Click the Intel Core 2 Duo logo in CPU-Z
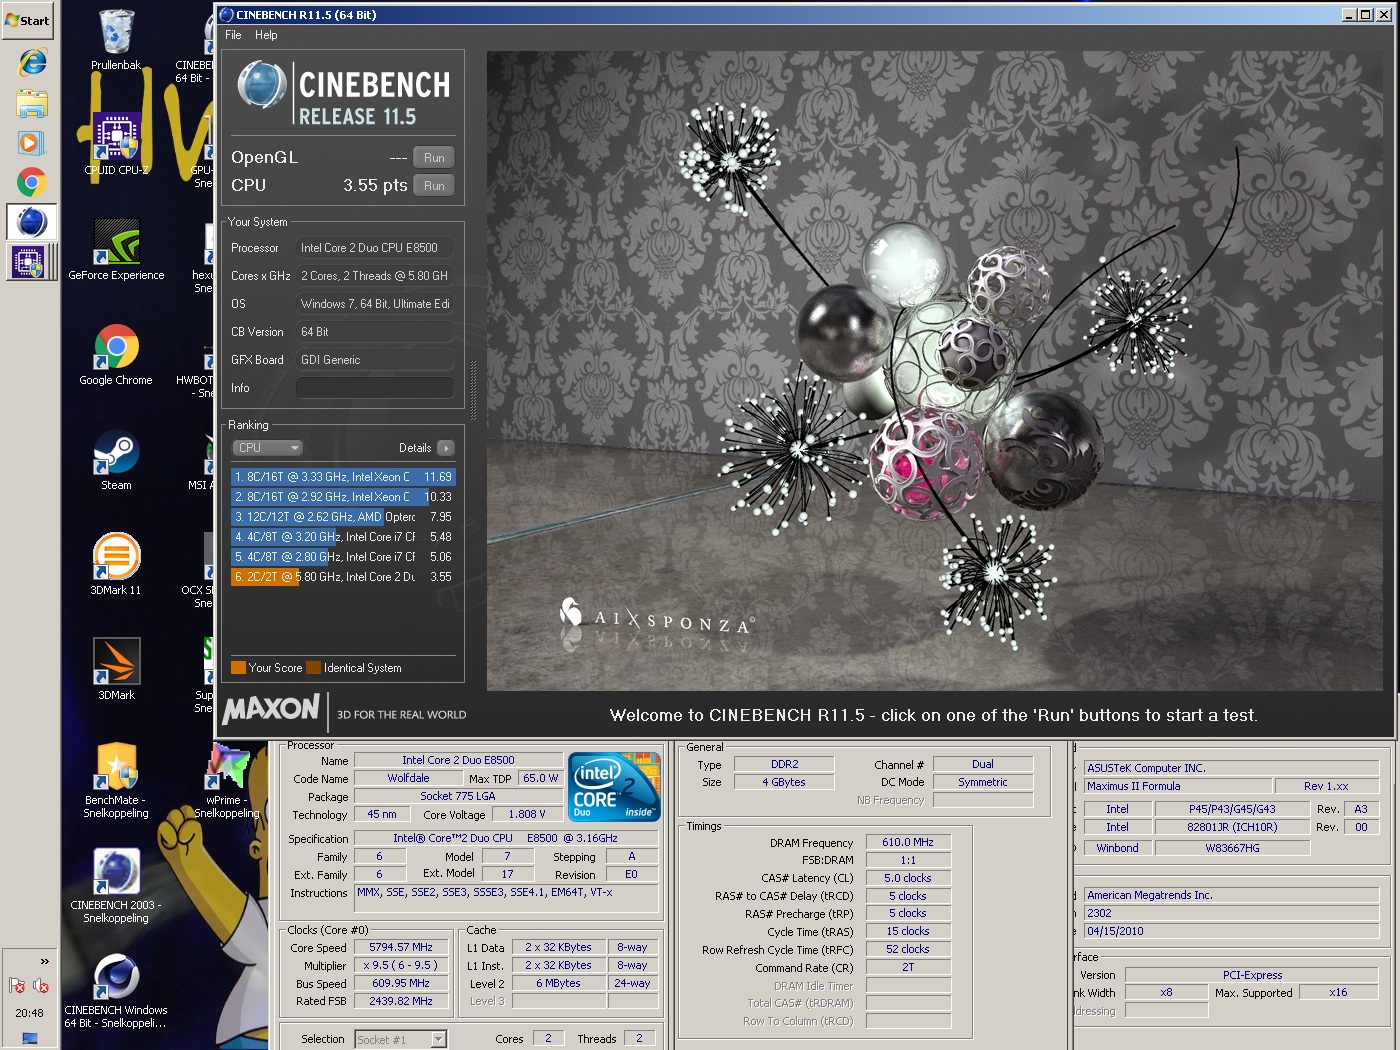This screenshot has height=1050, width=1400. (x=614, y=787)
